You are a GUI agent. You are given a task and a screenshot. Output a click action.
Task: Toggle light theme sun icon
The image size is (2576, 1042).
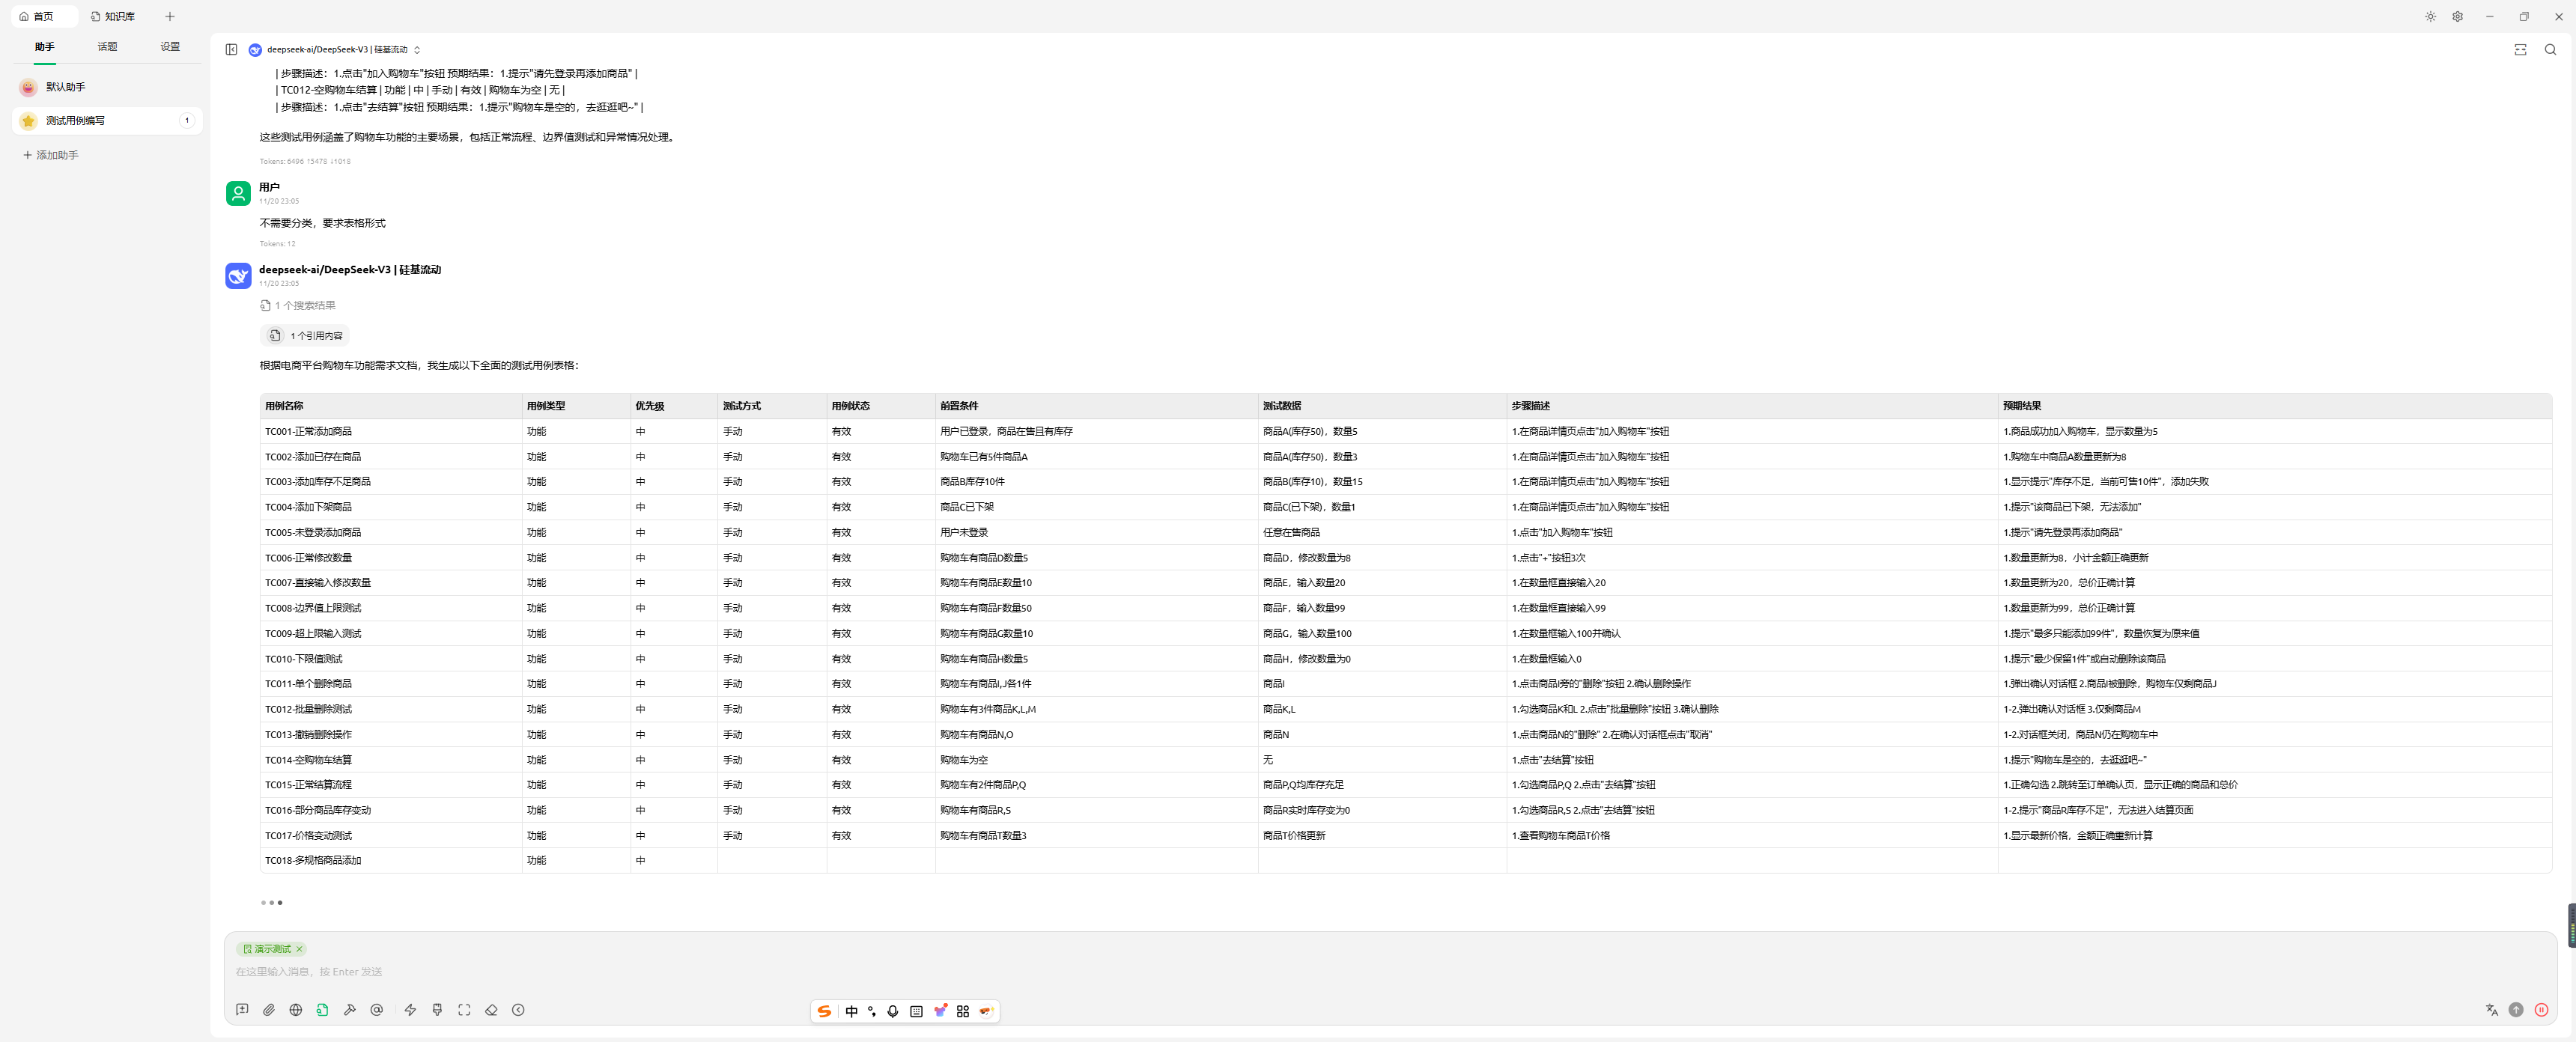pos(2430,17)
